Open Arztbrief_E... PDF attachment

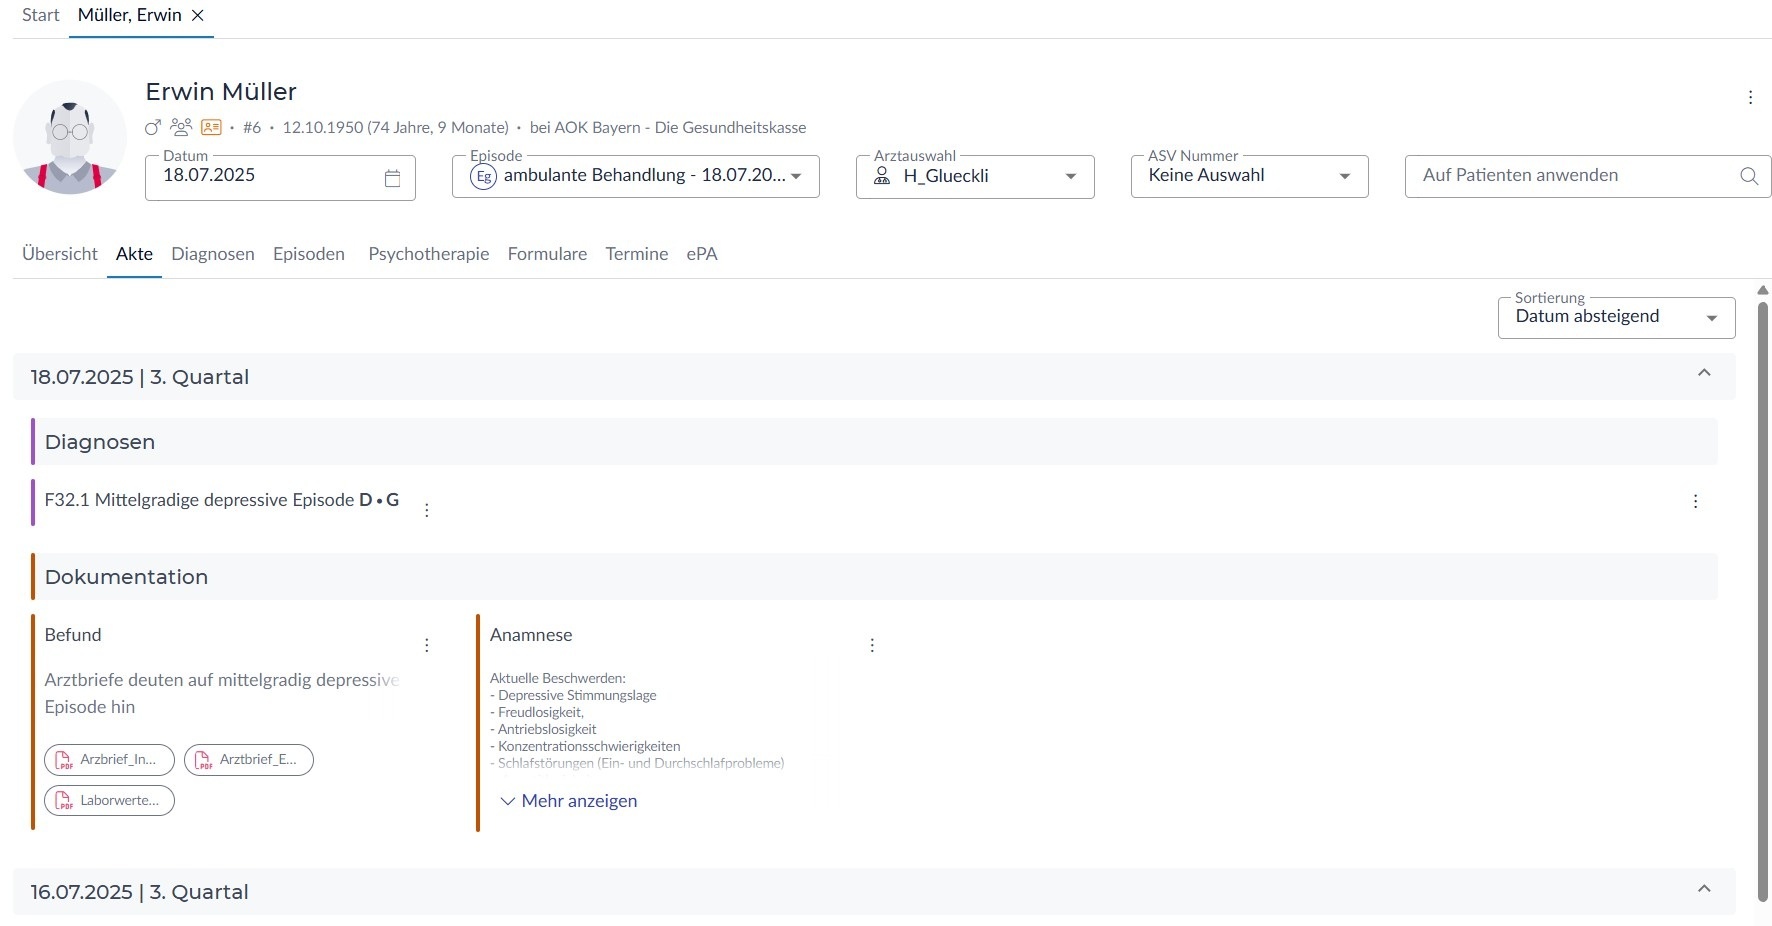point(248,760)
